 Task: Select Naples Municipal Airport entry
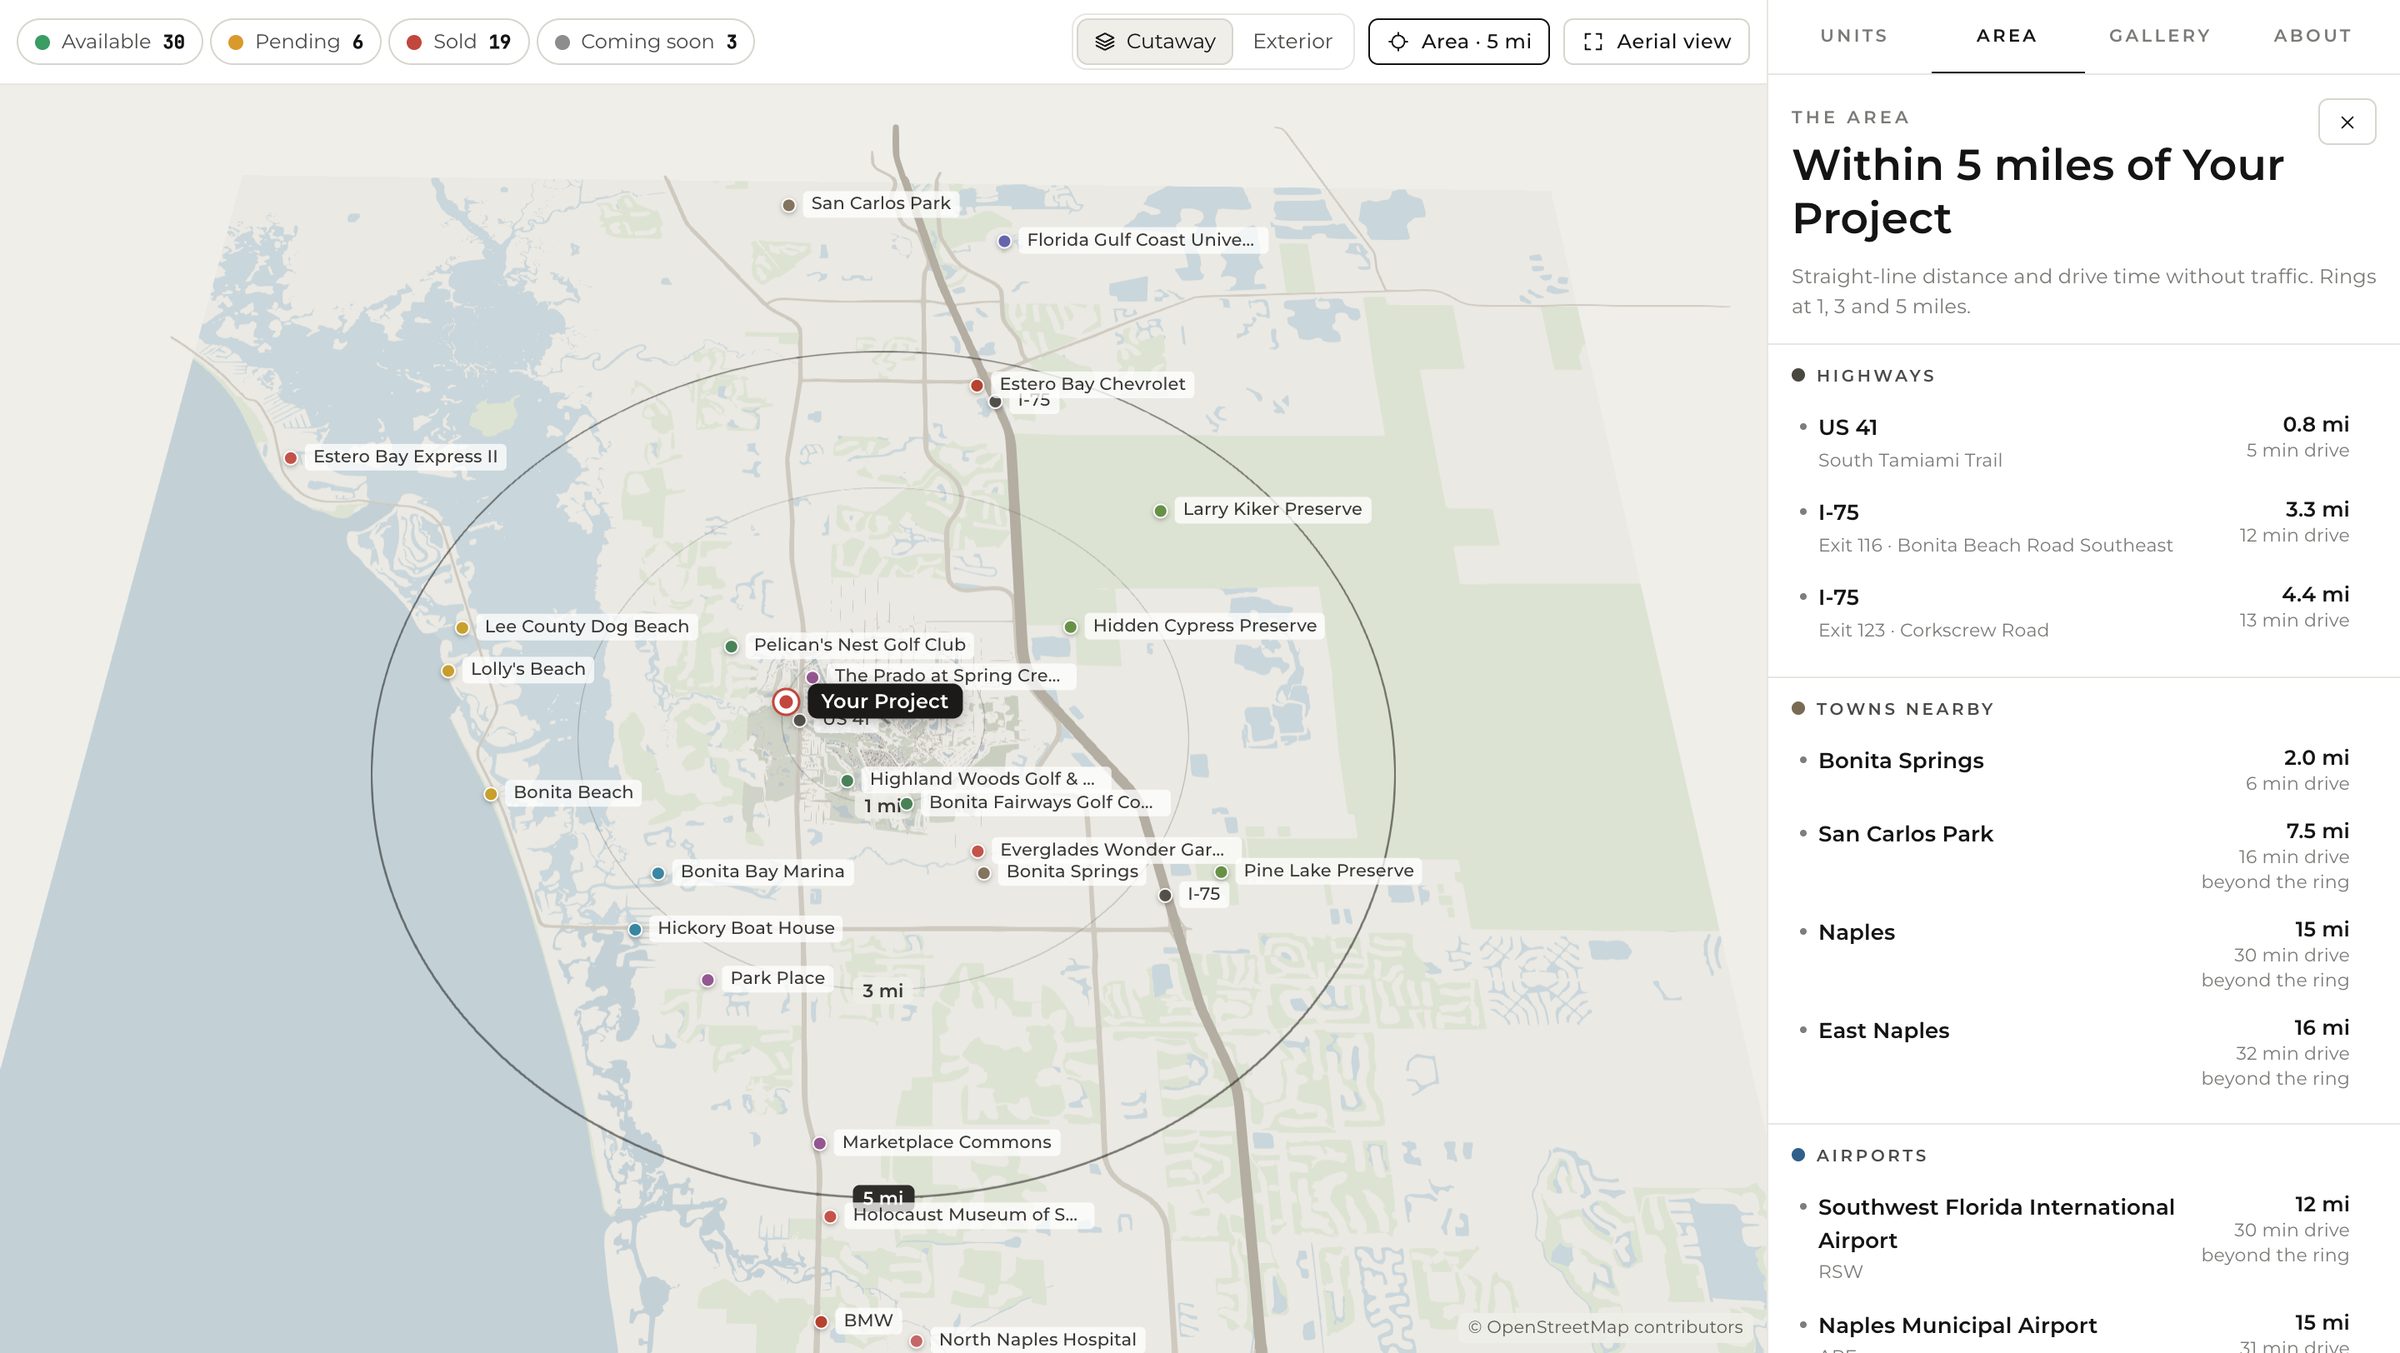2072,1331
